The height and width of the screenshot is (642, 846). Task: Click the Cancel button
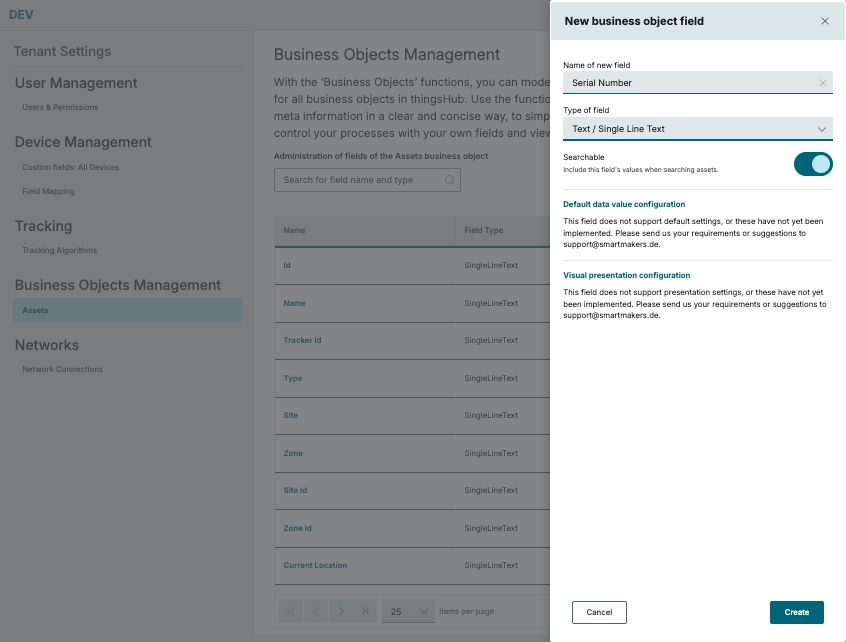pyautogui.click(x=599, y=612)
